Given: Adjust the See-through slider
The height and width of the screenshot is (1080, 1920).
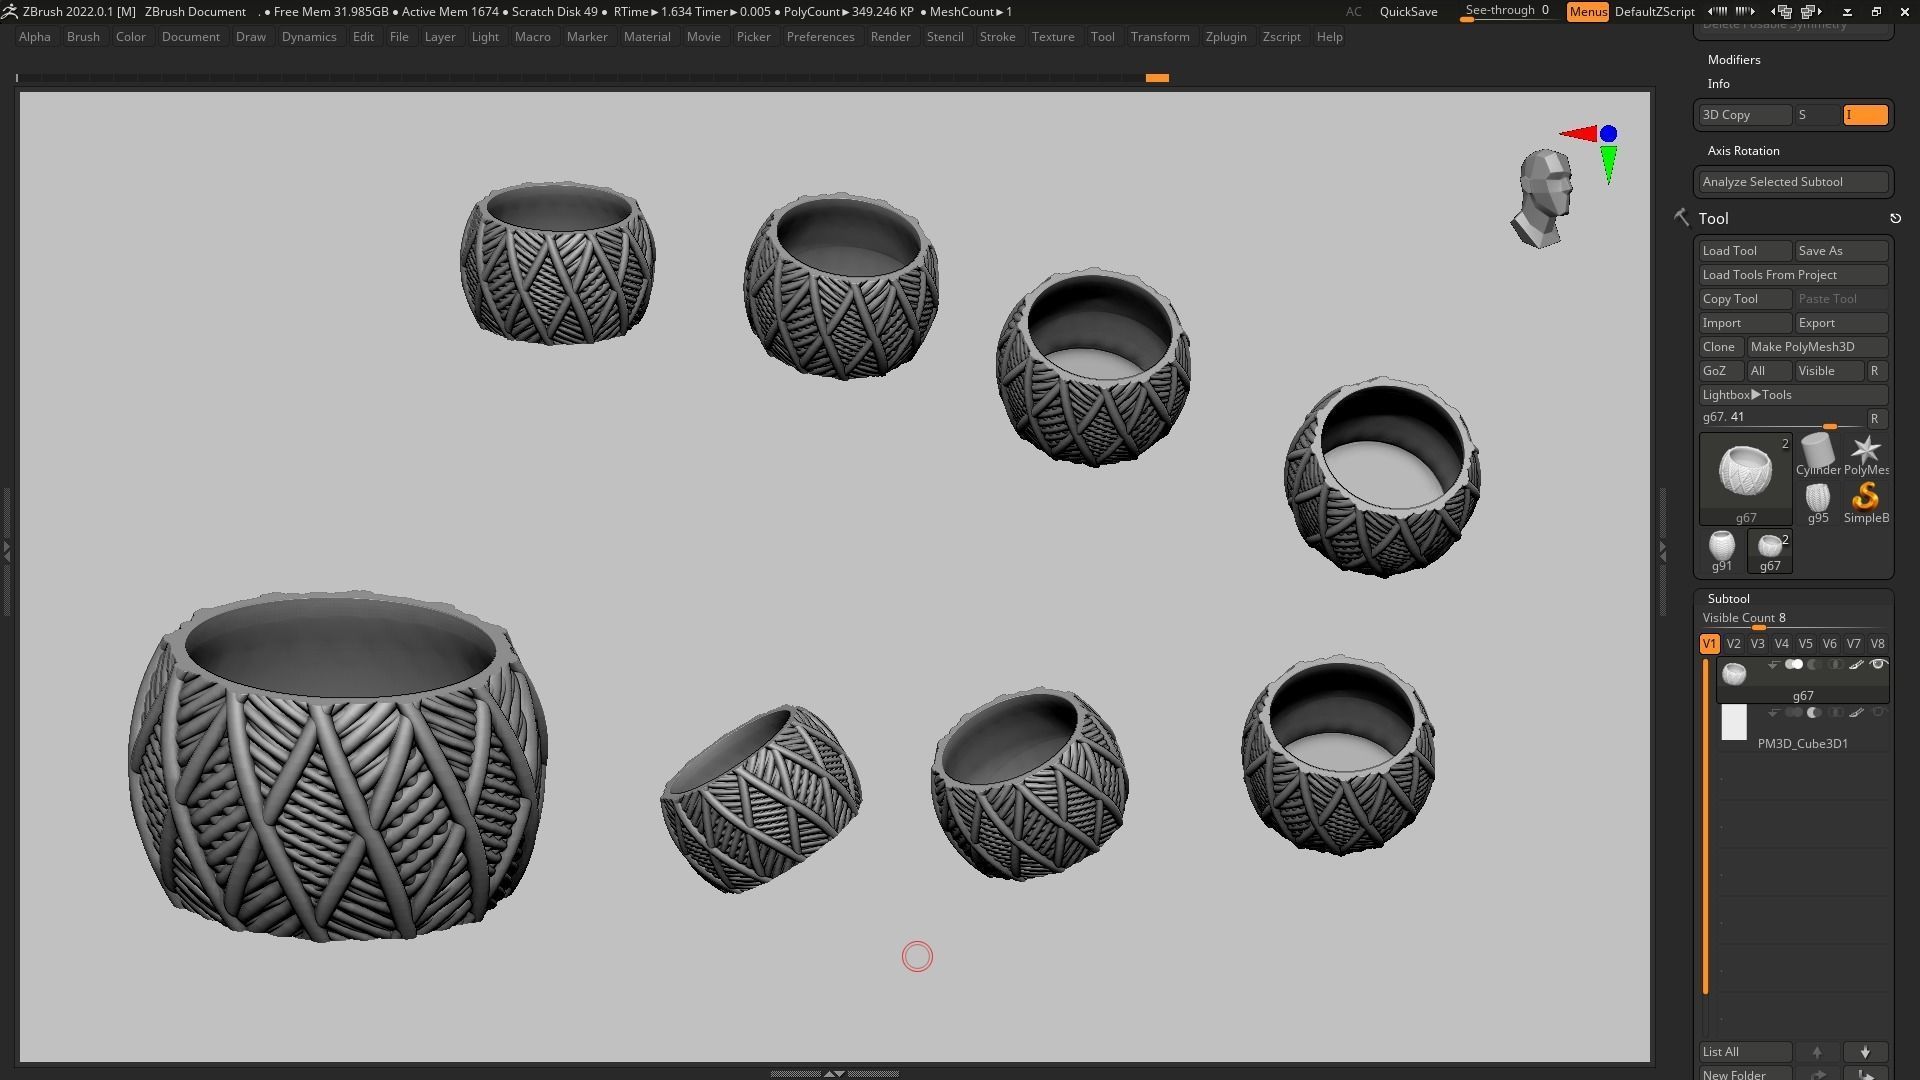Looking at the screenshot, I should coord(1508,12).
